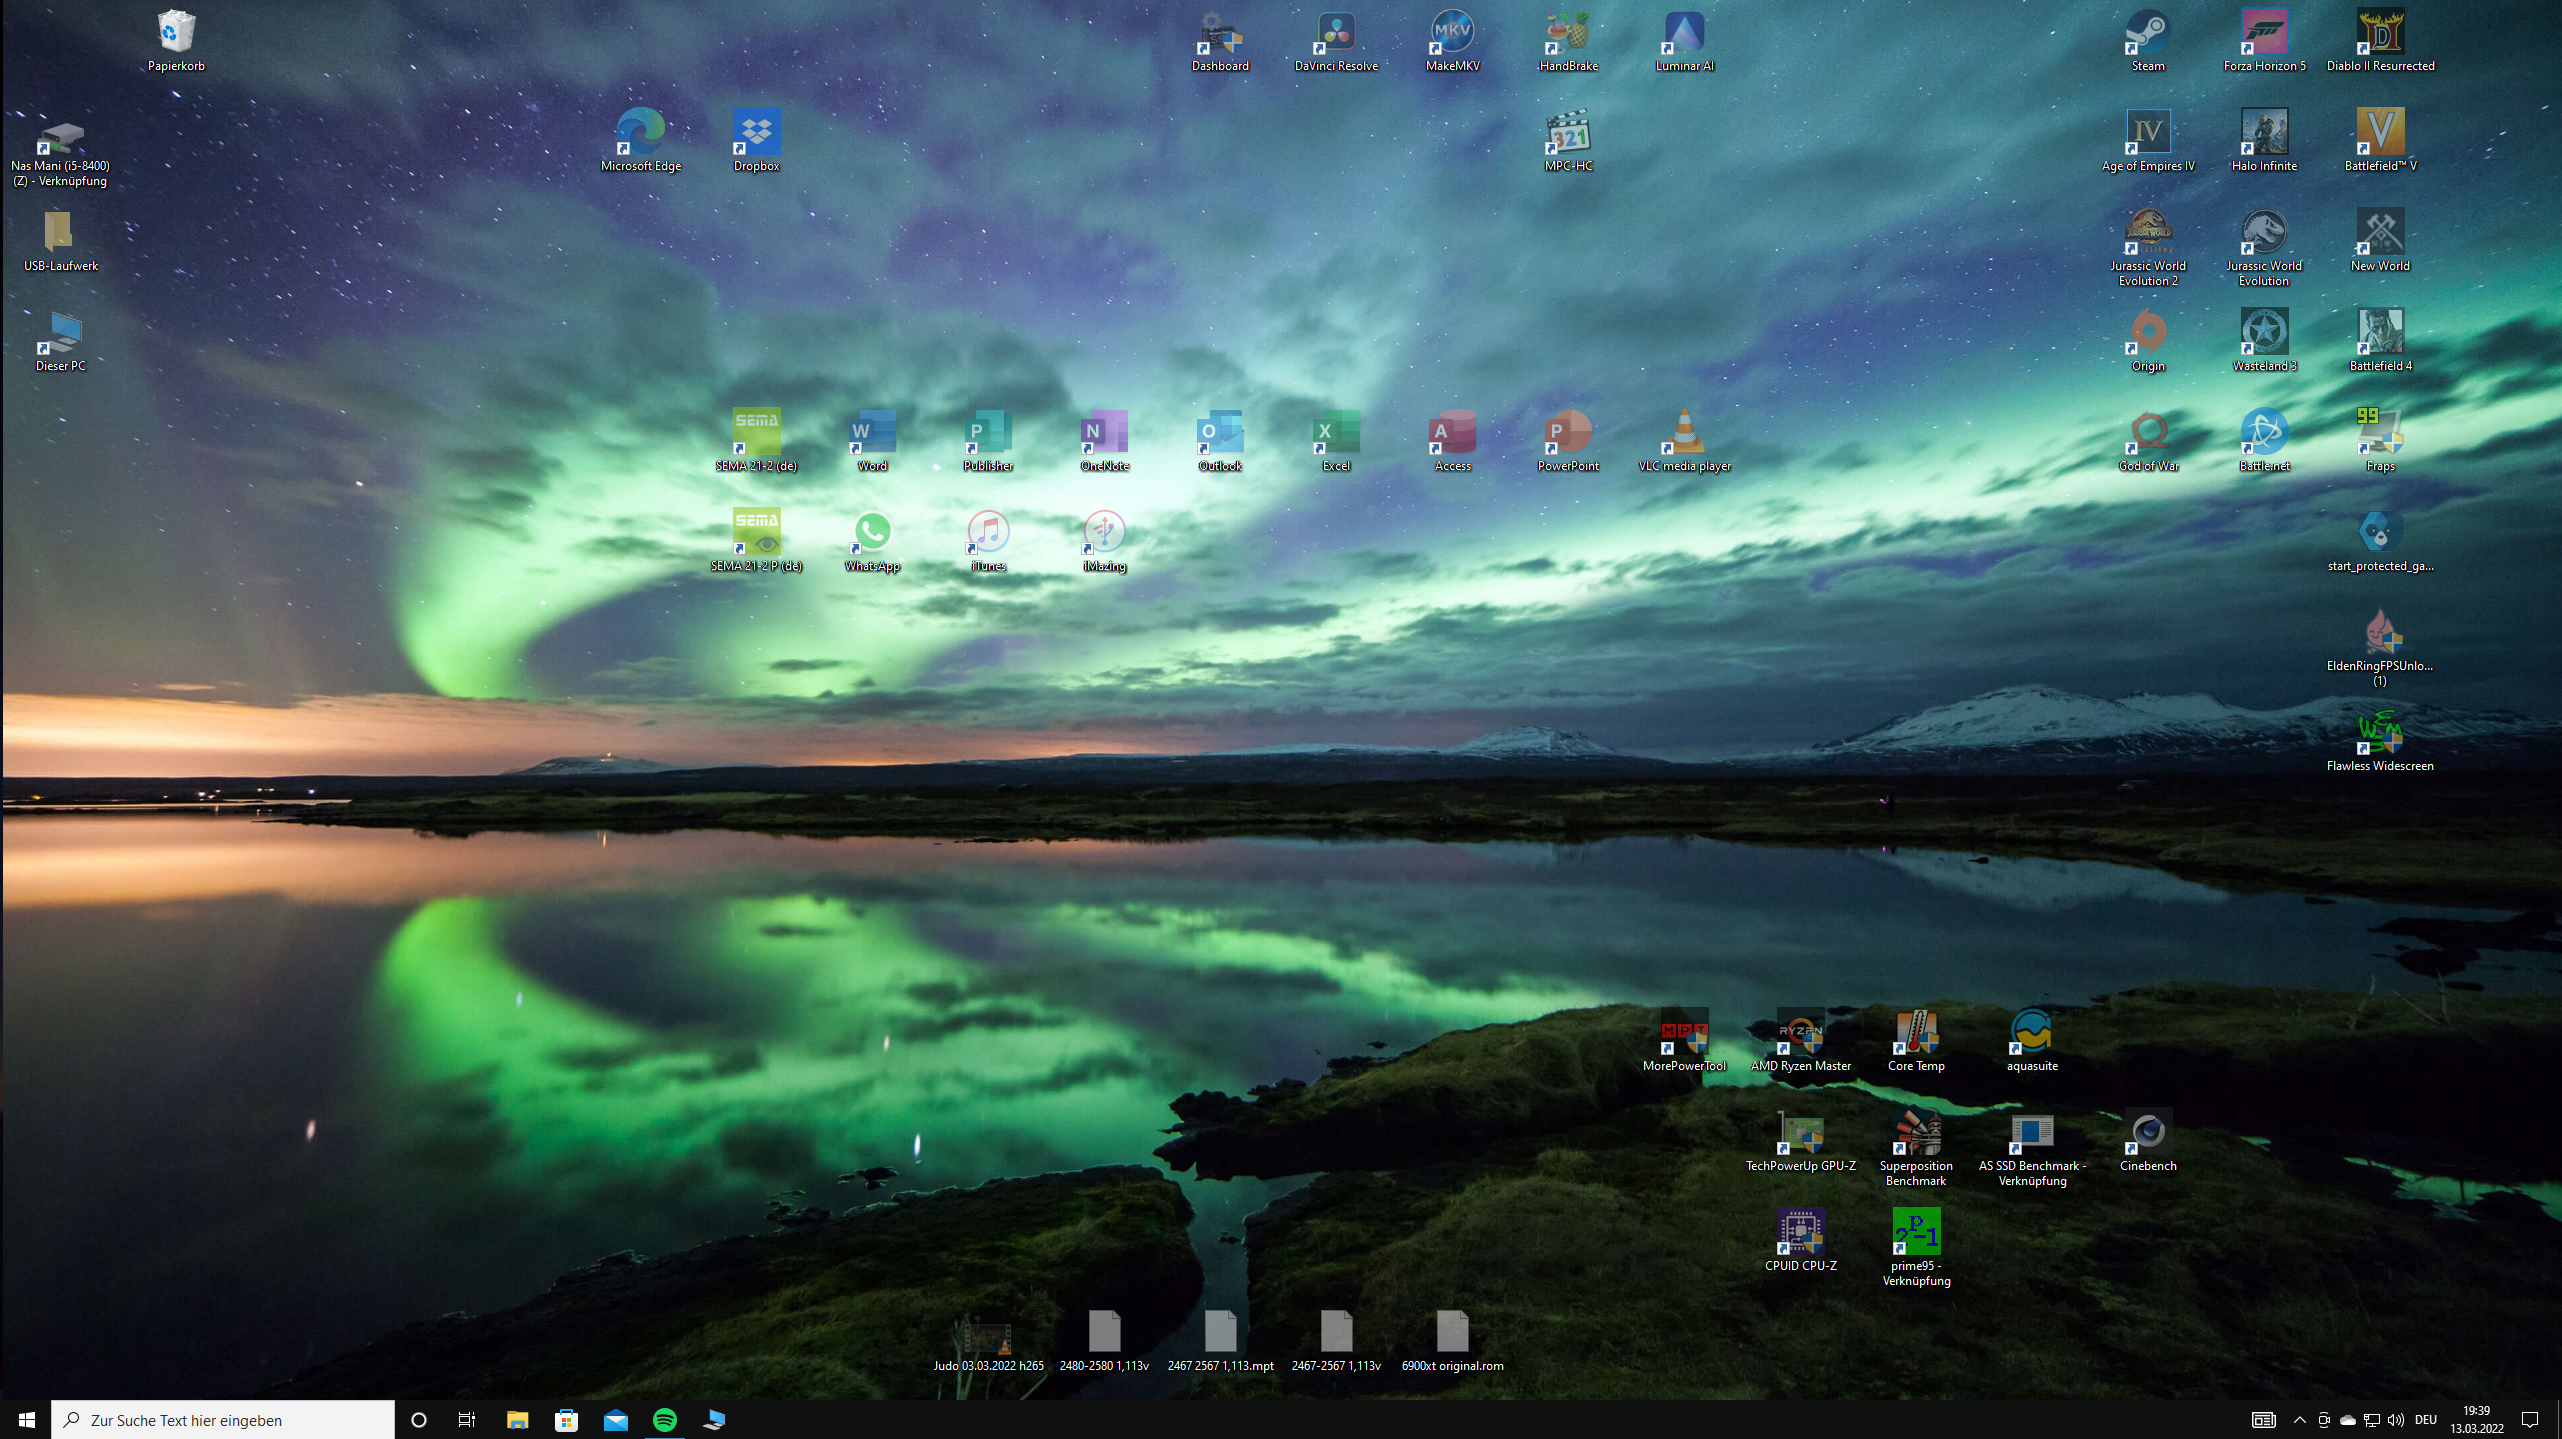Open the Dropbox shortcut
This screenshot has height=1439, width=2562.
[756, 130]
